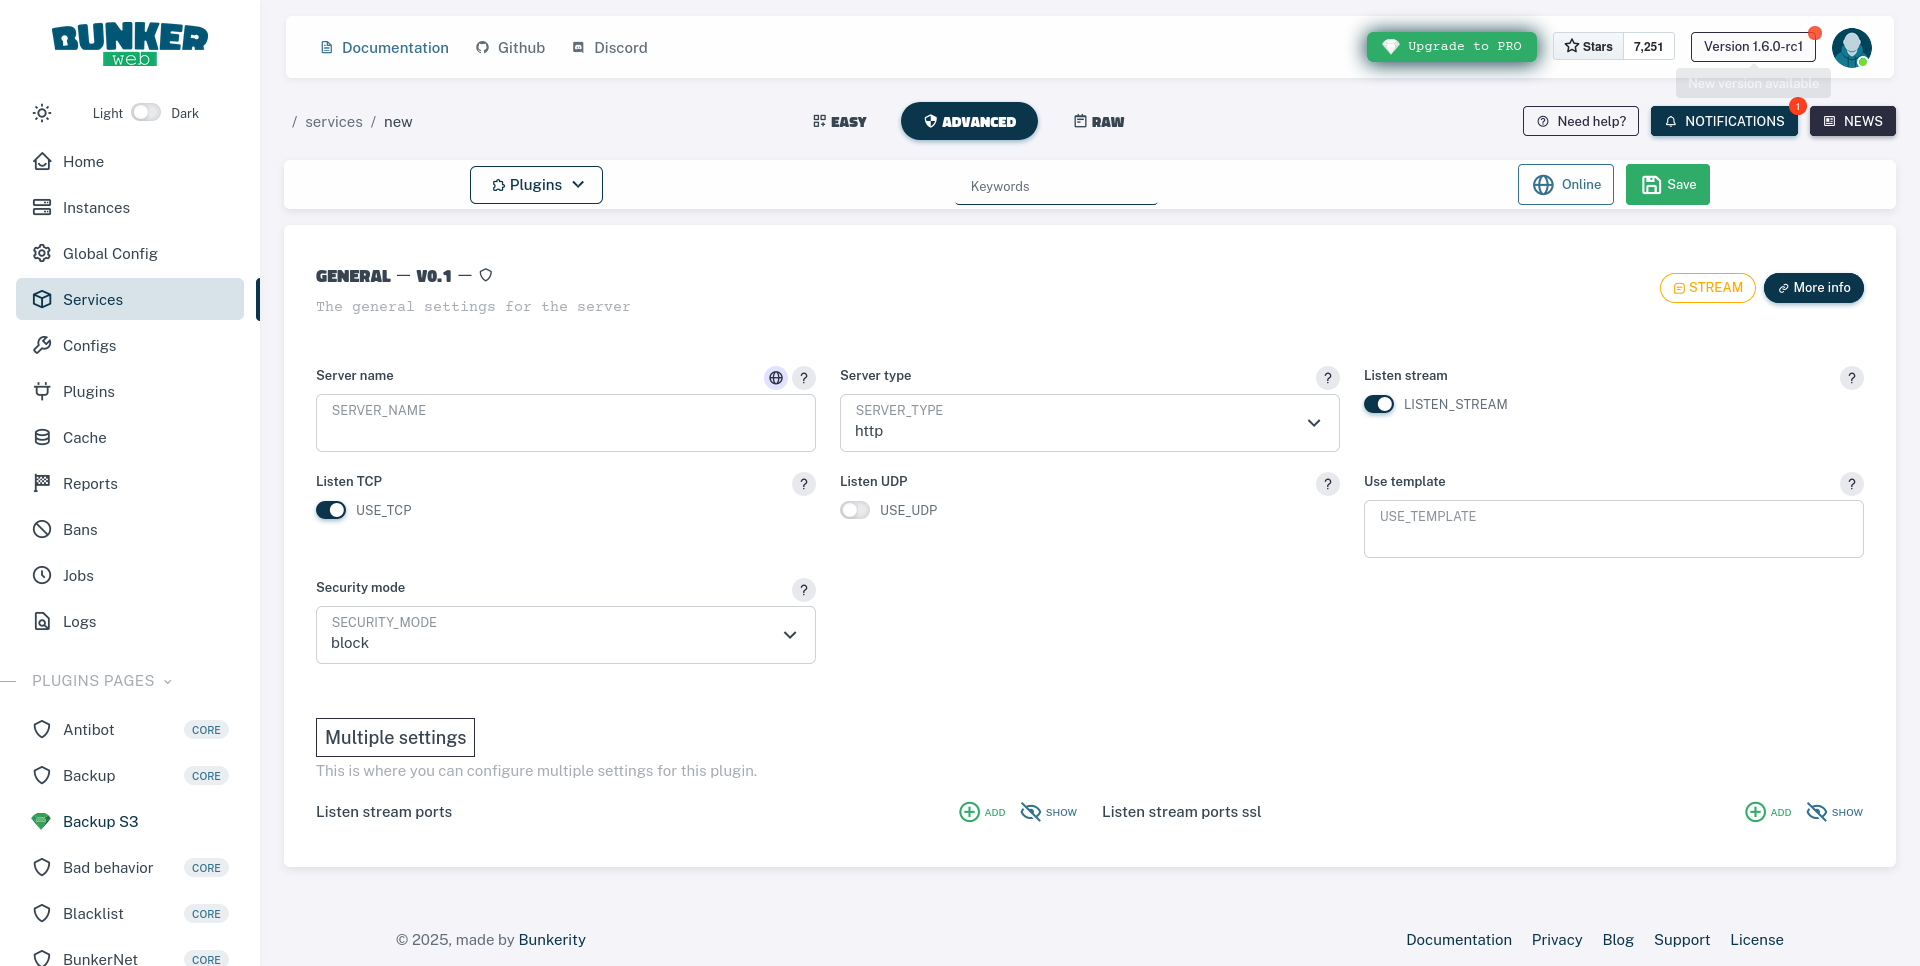Open the Reports page from sidebar

pyautogui.click(x=90, y=483)
